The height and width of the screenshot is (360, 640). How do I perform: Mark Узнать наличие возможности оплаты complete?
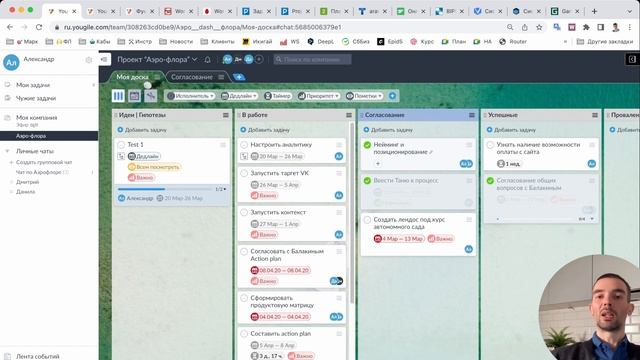(x=490, y=145)
